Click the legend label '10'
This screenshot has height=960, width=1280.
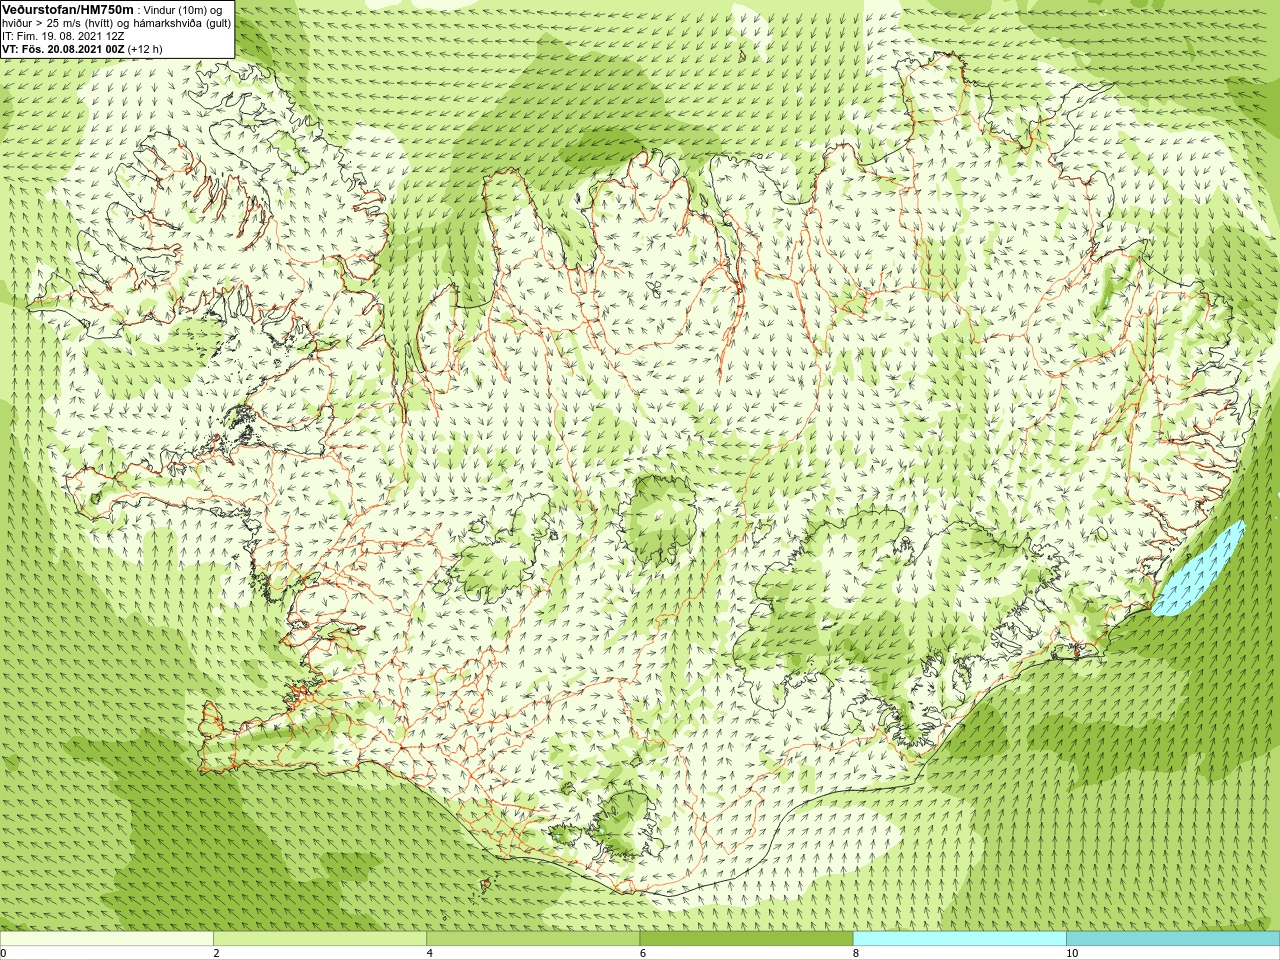(x=1072, y=953)
